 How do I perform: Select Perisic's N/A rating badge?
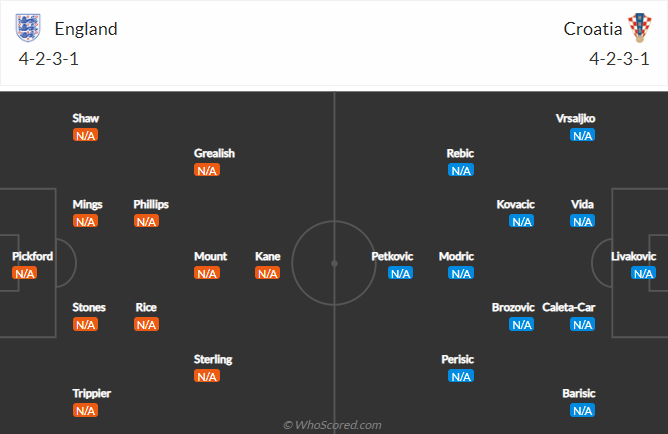point(461,376)
